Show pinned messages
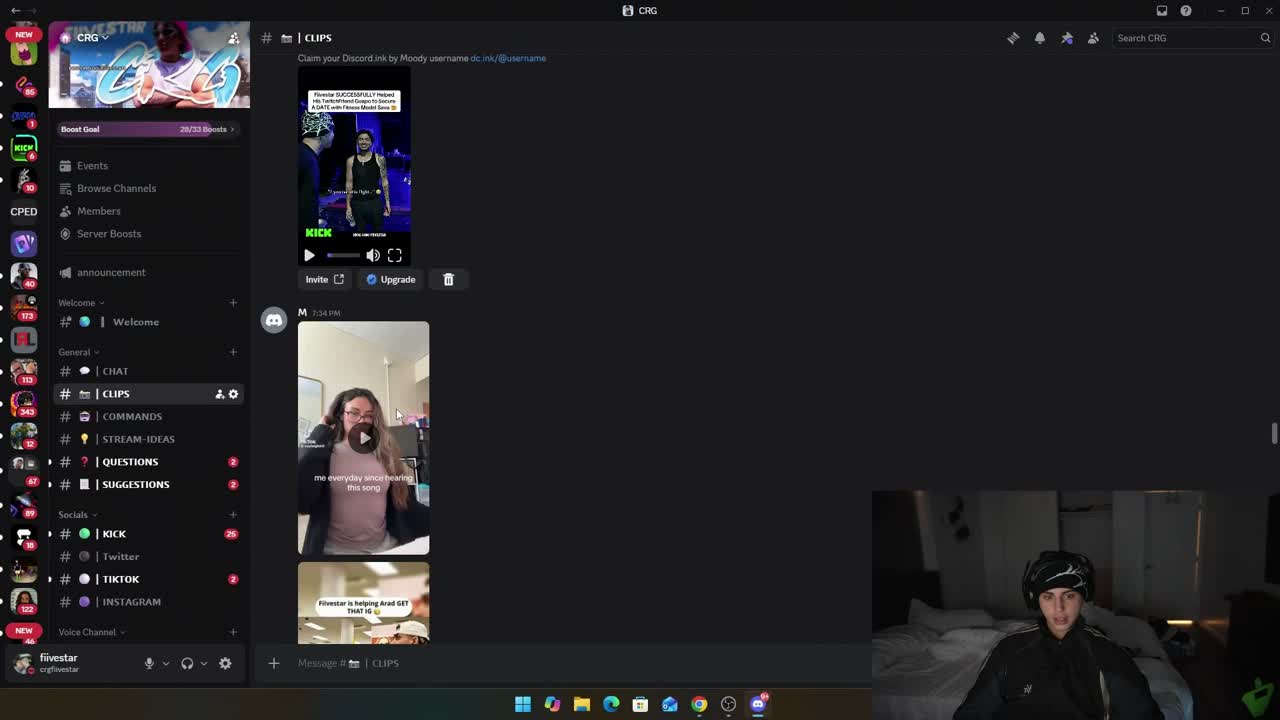The width and height of the screenshot is (1280, 720). [x=1067, y=38]
